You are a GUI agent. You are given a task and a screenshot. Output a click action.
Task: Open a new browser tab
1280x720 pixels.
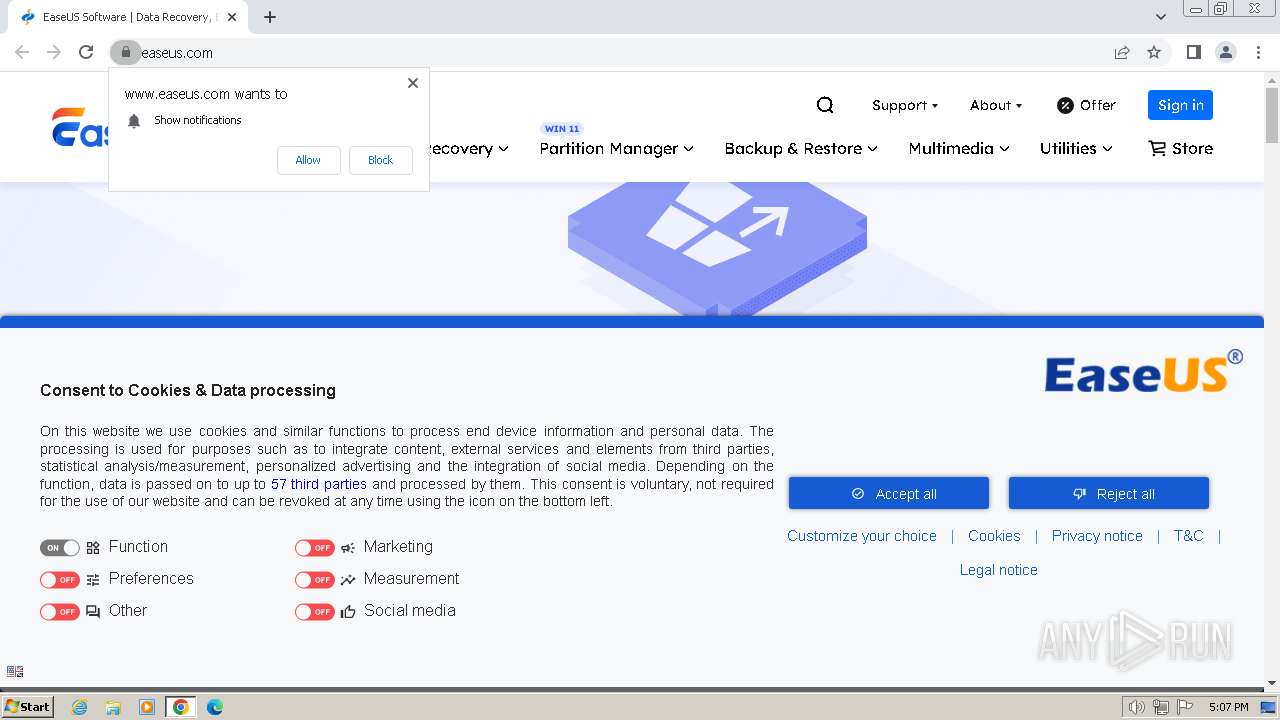[x=270, y=17]
